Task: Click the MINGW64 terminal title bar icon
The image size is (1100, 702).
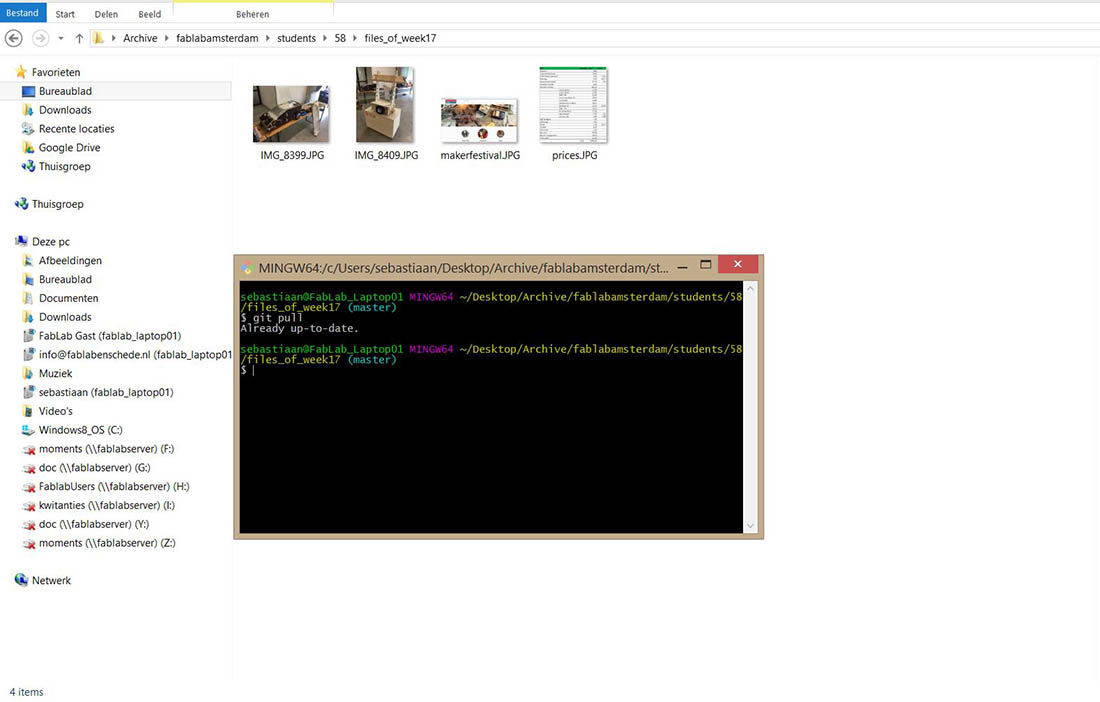Action: point(247,268)
